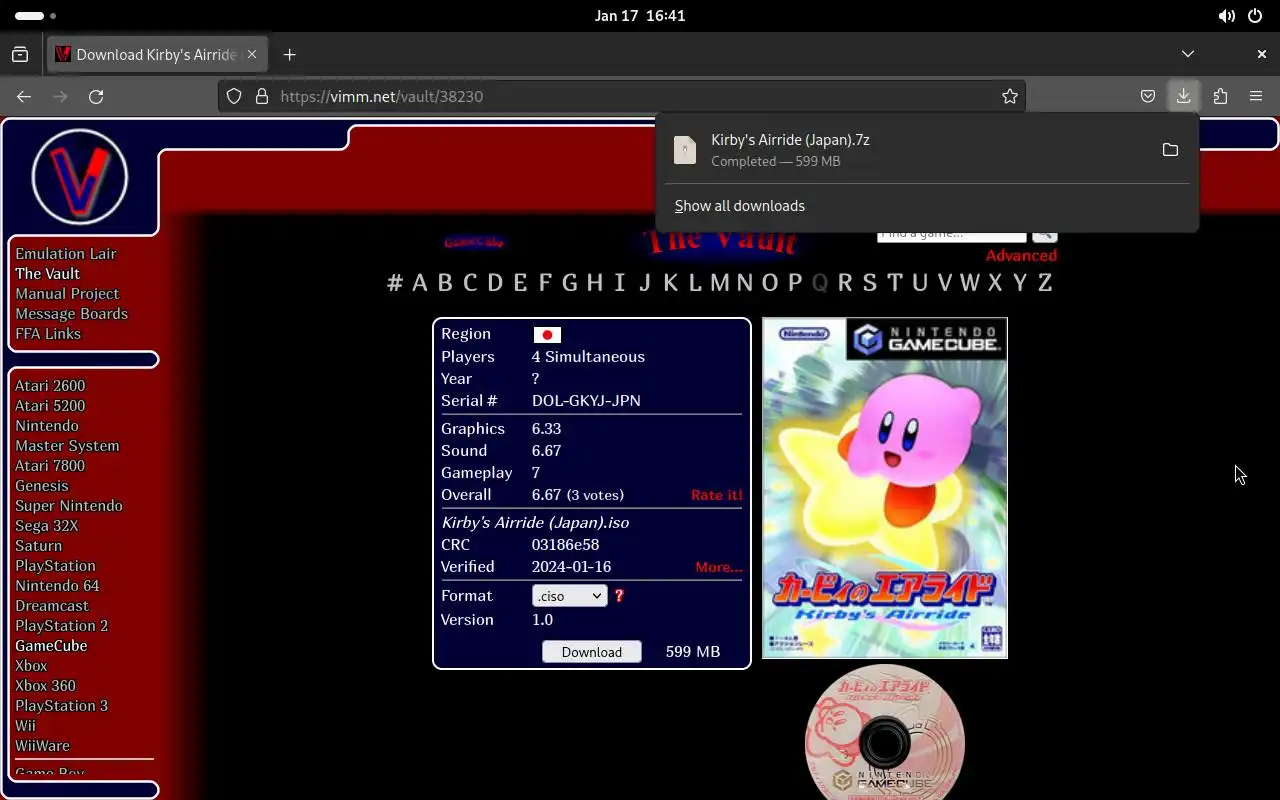
Task: Open the system power menu
Action: coord(1256,16)
